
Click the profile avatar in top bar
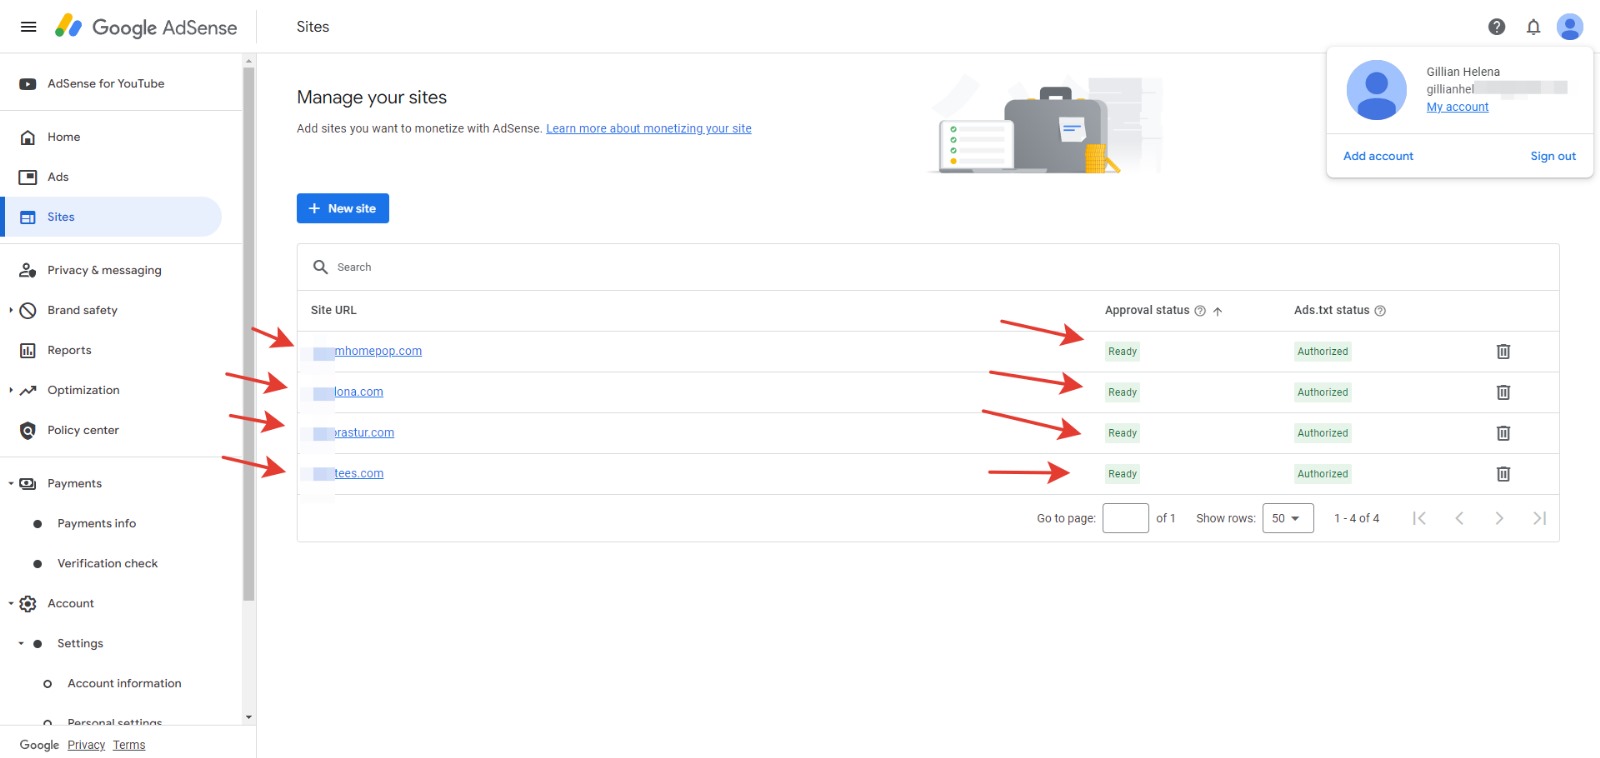(1570, 27)
